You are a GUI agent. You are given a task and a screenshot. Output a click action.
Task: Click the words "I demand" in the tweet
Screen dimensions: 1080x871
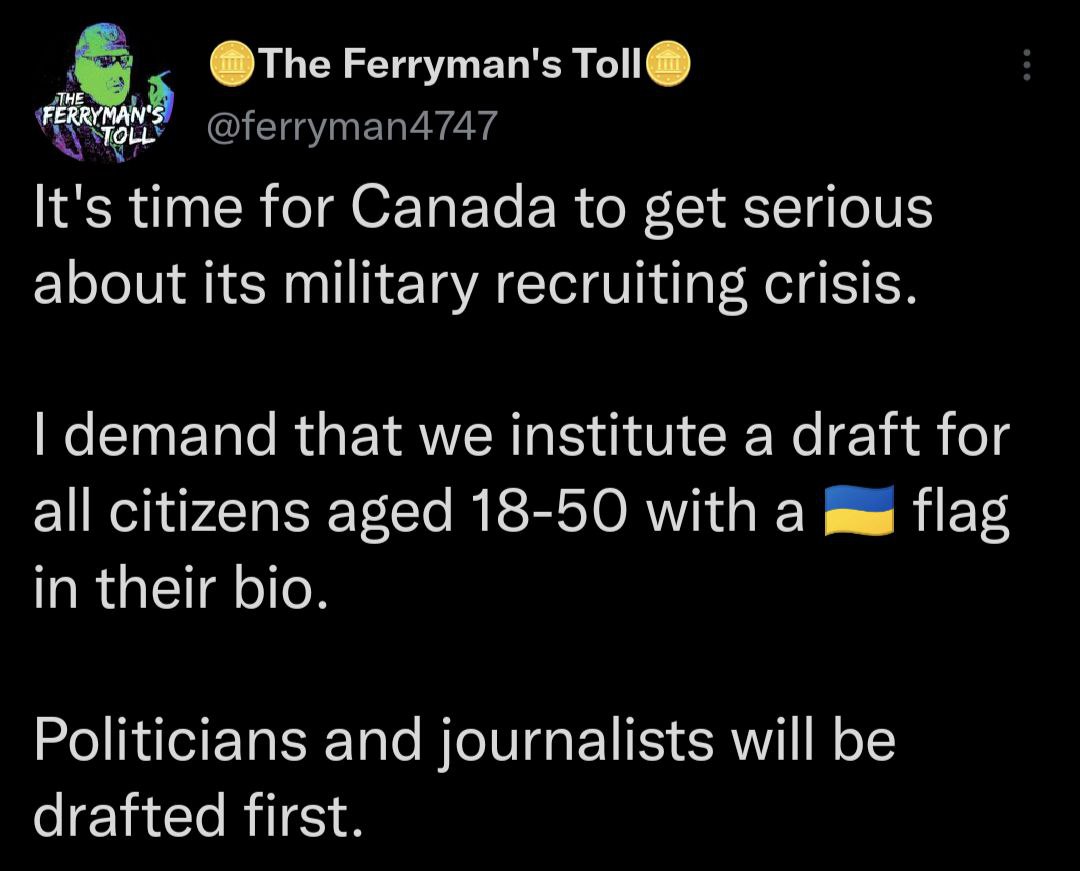click(x=155, y=435)
